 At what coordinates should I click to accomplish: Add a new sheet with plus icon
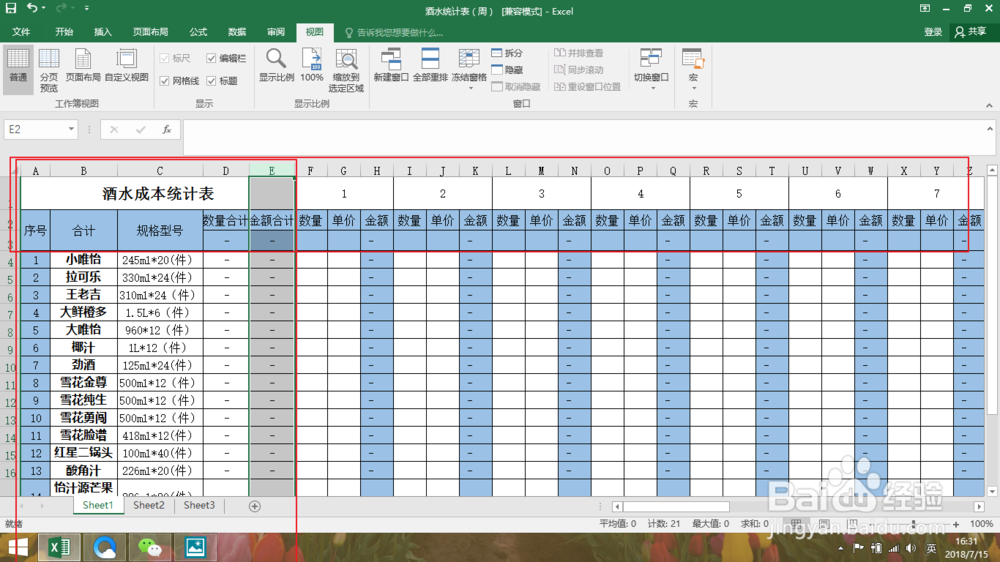pyautogui.click(x=254, y=506)
